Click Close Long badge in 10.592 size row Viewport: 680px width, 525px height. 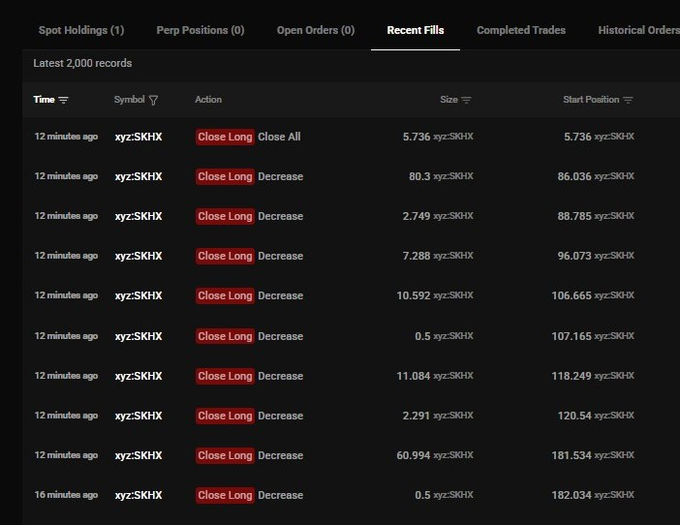(x=225, y=296)
